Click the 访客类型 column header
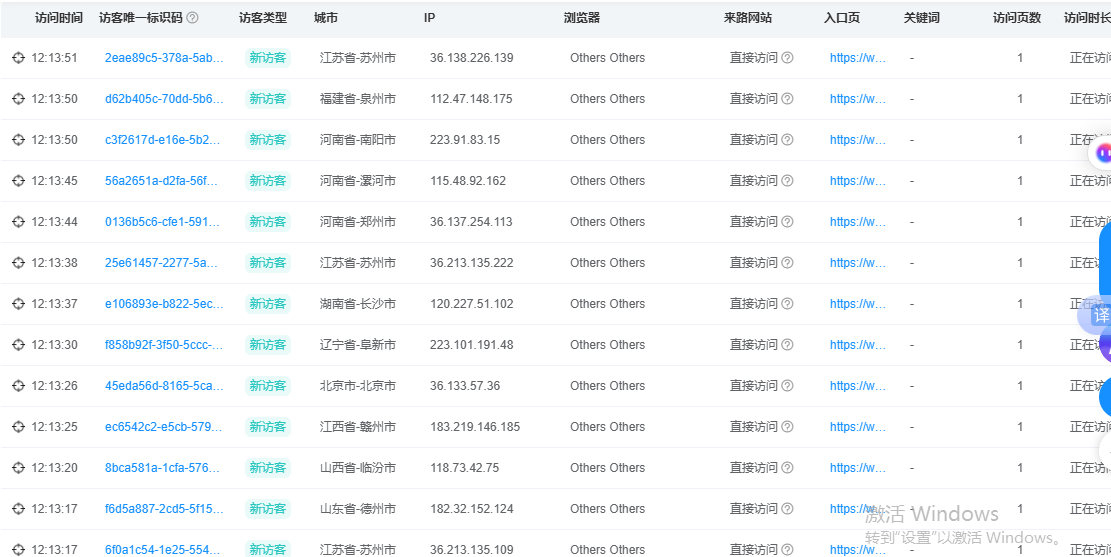 pyautogui.click(x=263, y=18)
